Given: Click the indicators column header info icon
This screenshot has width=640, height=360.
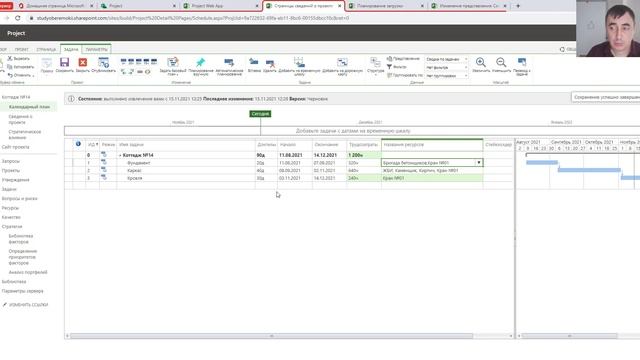Looking at the screenshot, I should pos(78,144).
